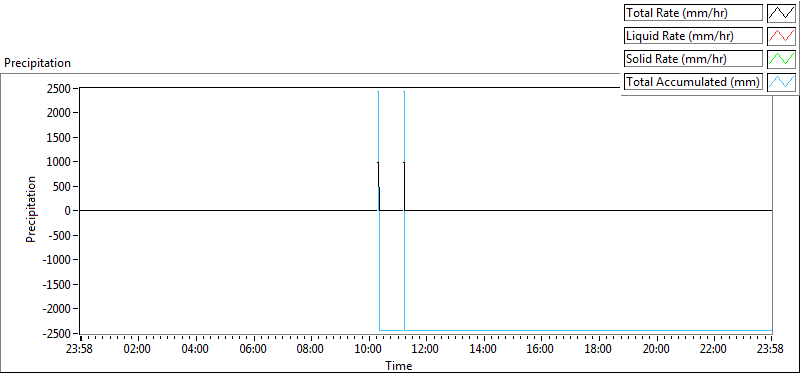The image size is (800, 373).
Task: Click the 16:00 x-axis time label
Action: (541, 349)
